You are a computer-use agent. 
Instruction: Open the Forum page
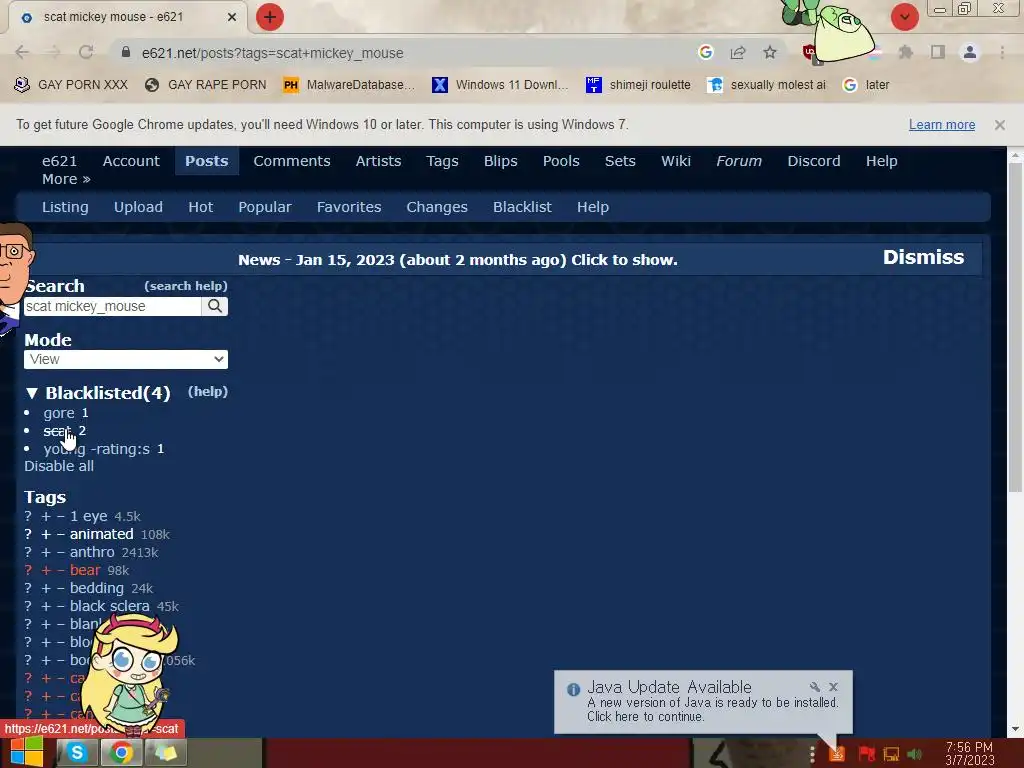click(739, 161)
